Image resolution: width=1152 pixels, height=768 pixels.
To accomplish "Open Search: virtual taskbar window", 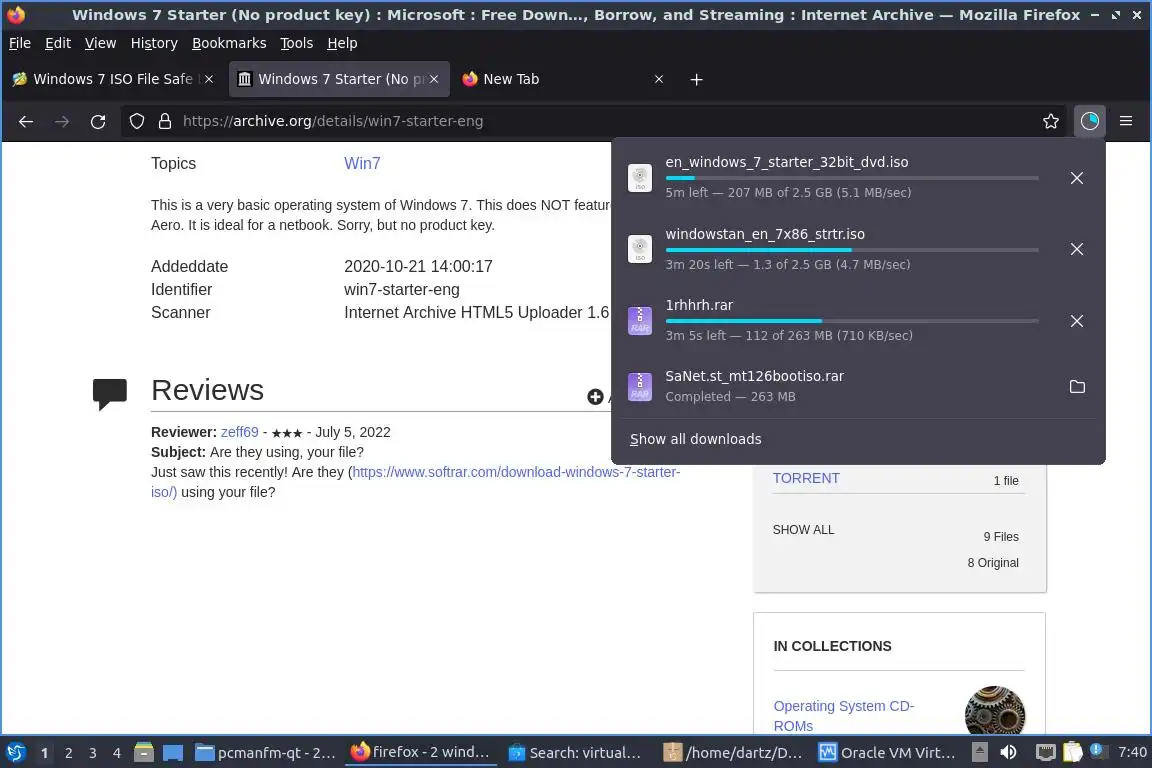I will [575, 753].
